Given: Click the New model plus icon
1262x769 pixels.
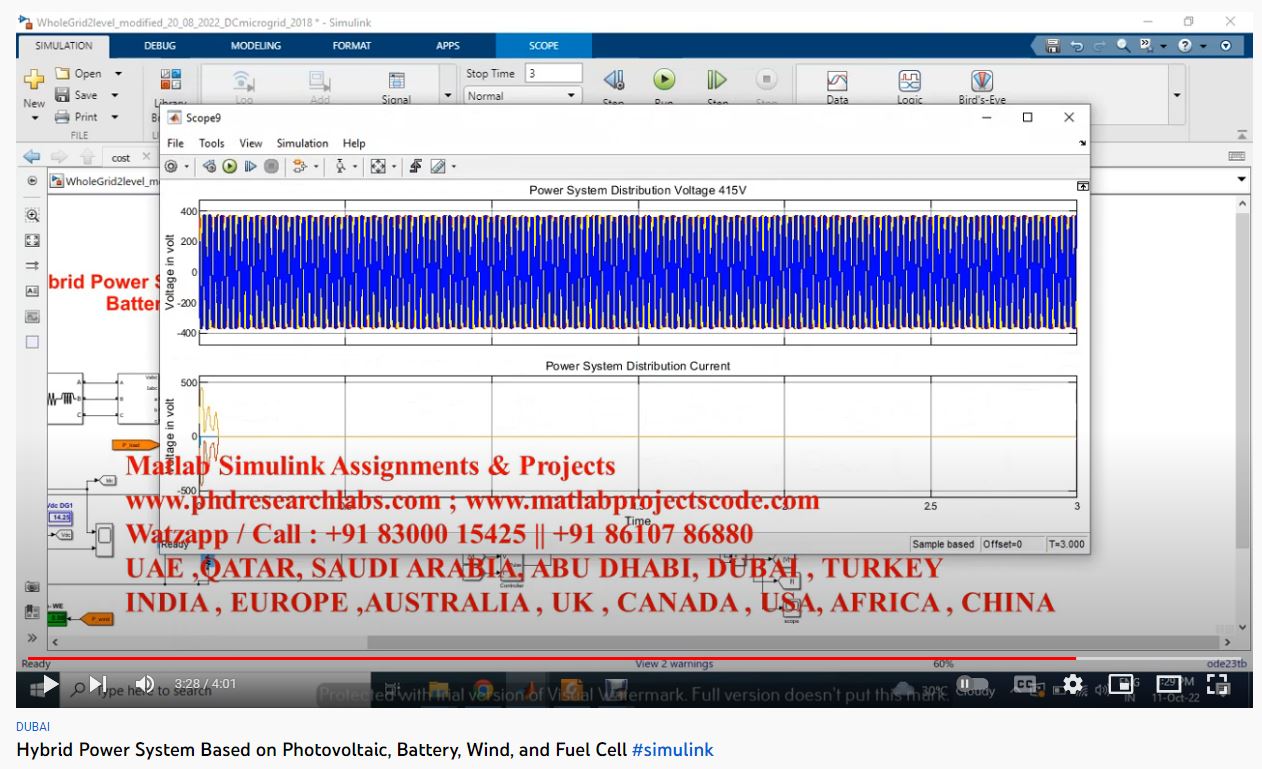Looking at the screenshot, I should pyautogui.click(x=34, y=80).
